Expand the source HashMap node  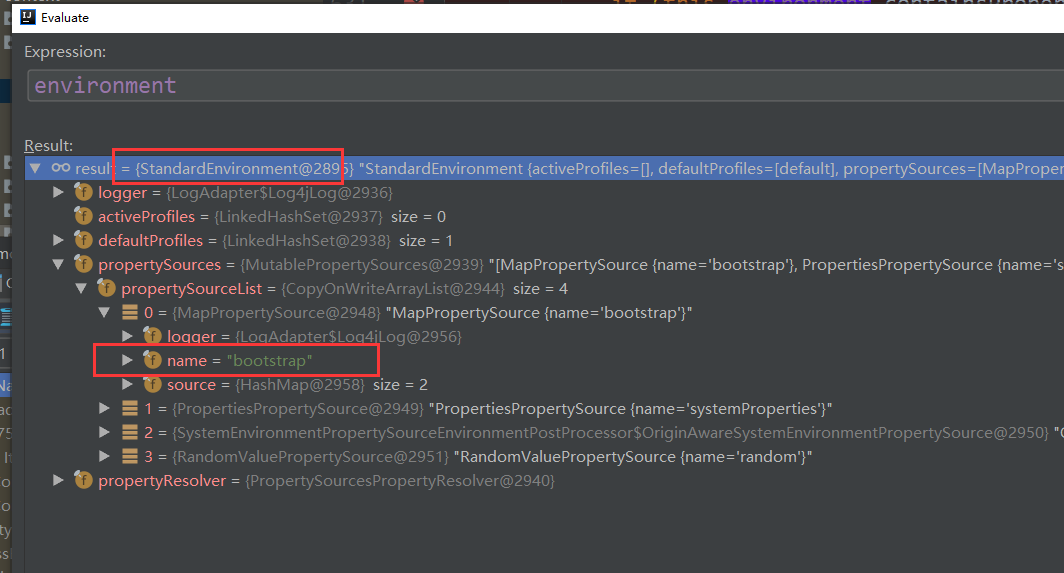pyautogui.click(x=127, y=384)
